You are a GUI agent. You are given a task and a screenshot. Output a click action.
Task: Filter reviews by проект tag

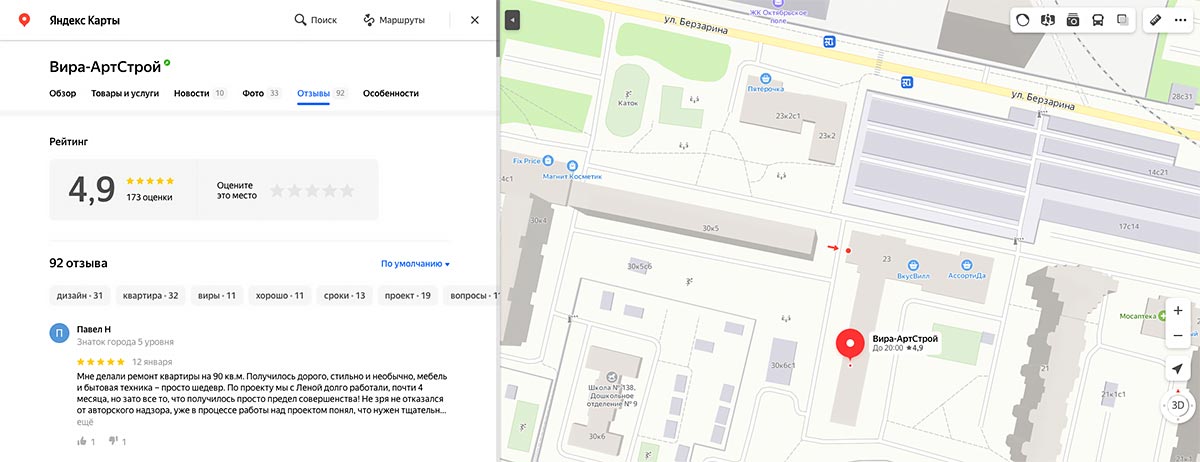pos(408,295)
